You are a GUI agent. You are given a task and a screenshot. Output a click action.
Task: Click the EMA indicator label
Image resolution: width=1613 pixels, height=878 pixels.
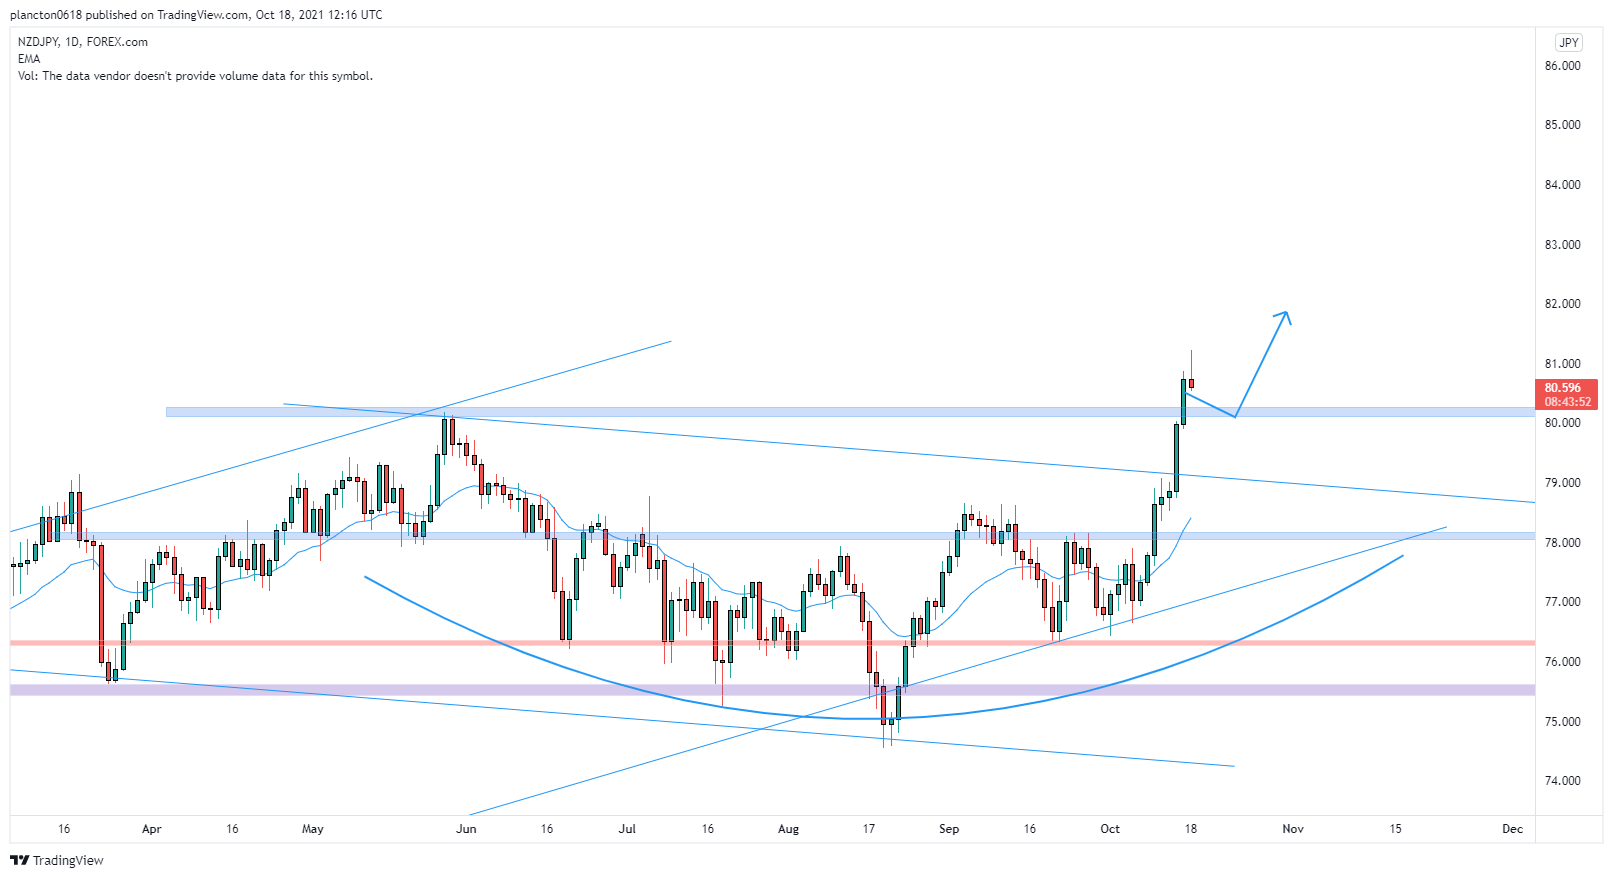tap(29, 59)
